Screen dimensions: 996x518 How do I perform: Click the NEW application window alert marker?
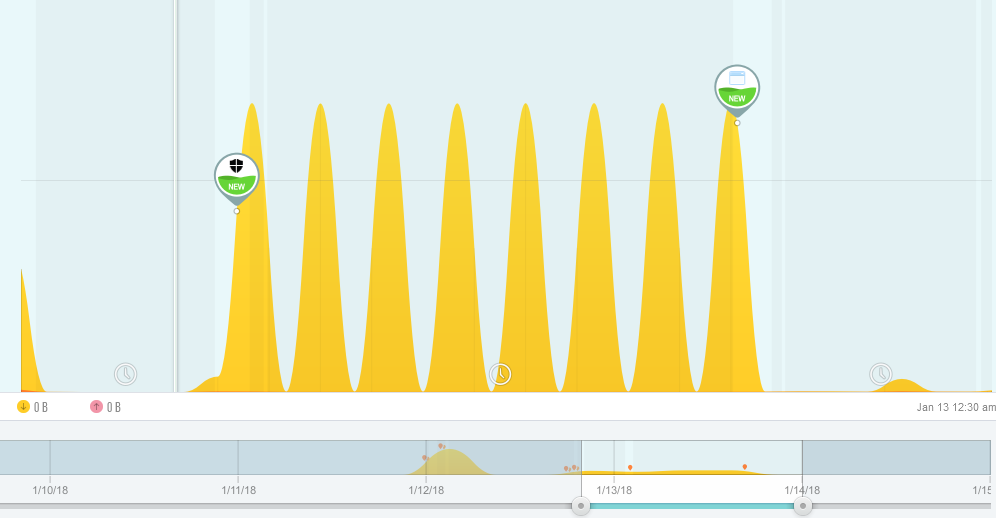point(737,88)
